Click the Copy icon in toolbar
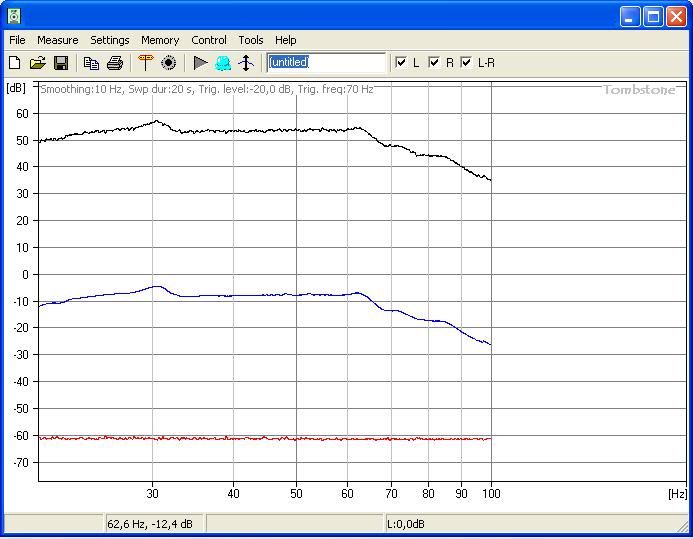Viewport: 693px width, 539px height. coord(91,63)
